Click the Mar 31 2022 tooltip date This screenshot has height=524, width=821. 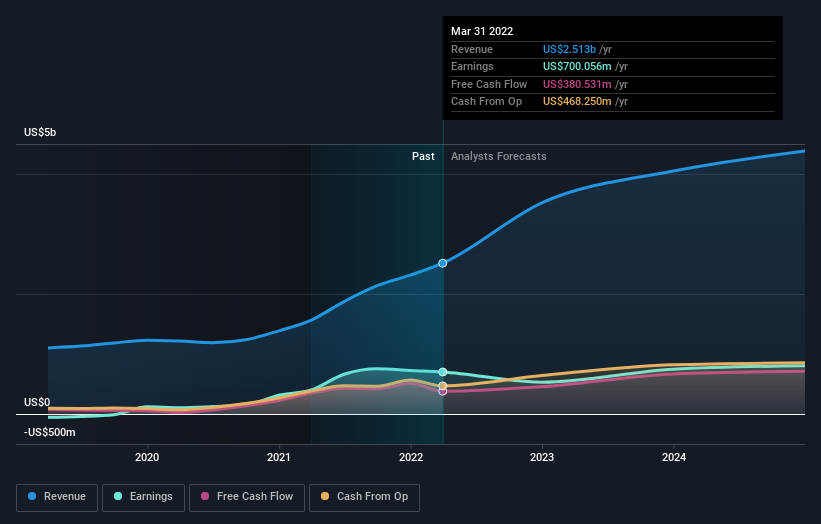click(482, 31)
